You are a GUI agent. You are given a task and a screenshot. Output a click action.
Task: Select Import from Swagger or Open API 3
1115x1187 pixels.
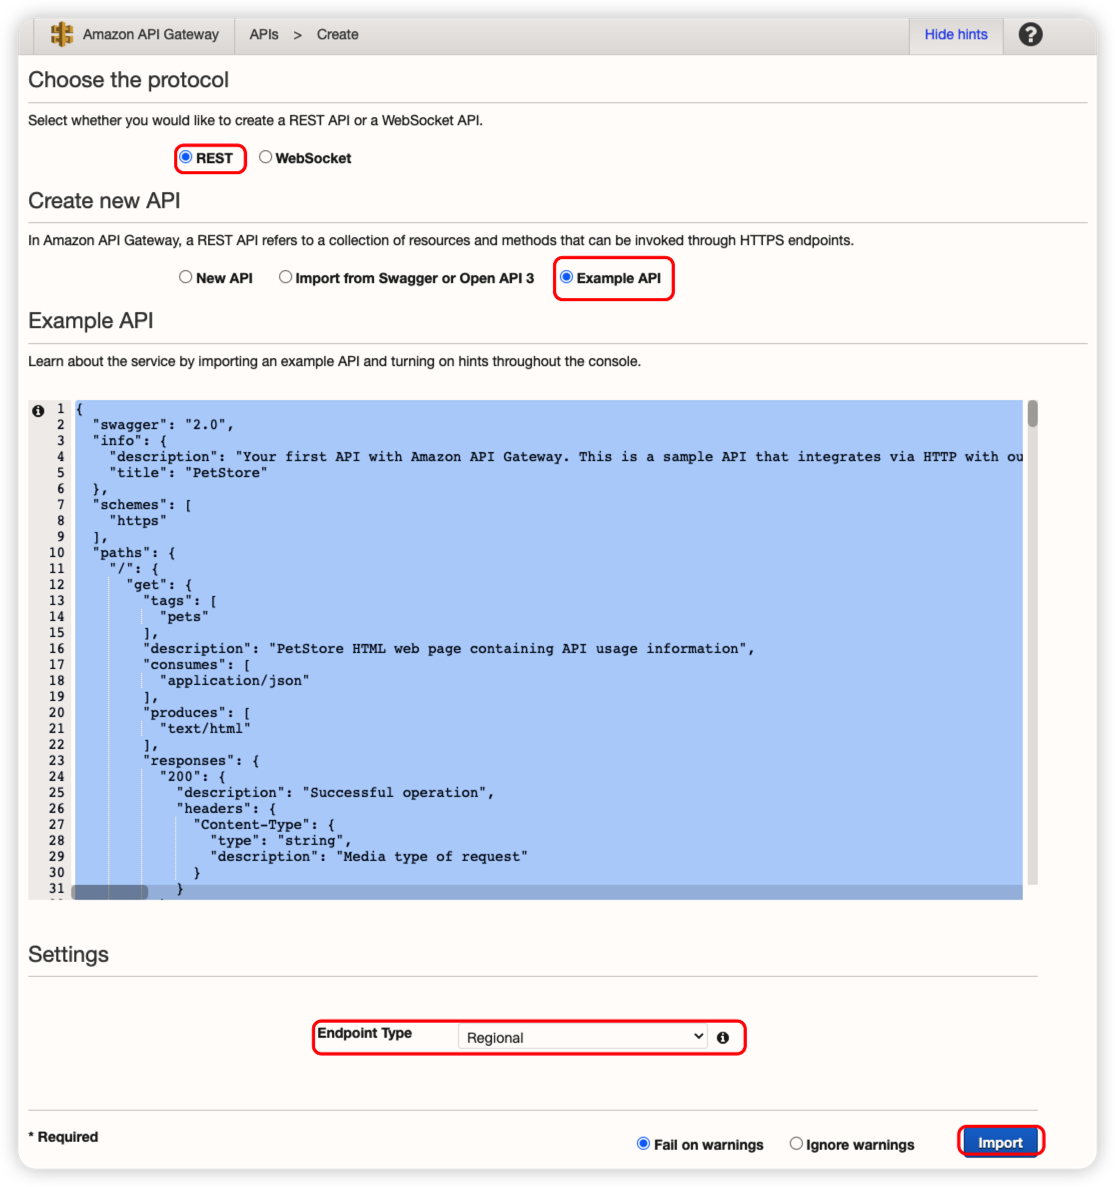[x=286, y=277]
